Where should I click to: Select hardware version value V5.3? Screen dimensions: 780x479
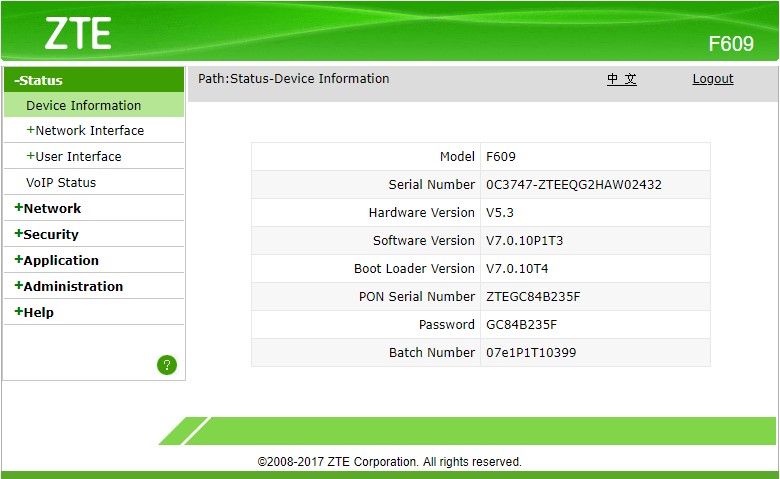(499, 212)
